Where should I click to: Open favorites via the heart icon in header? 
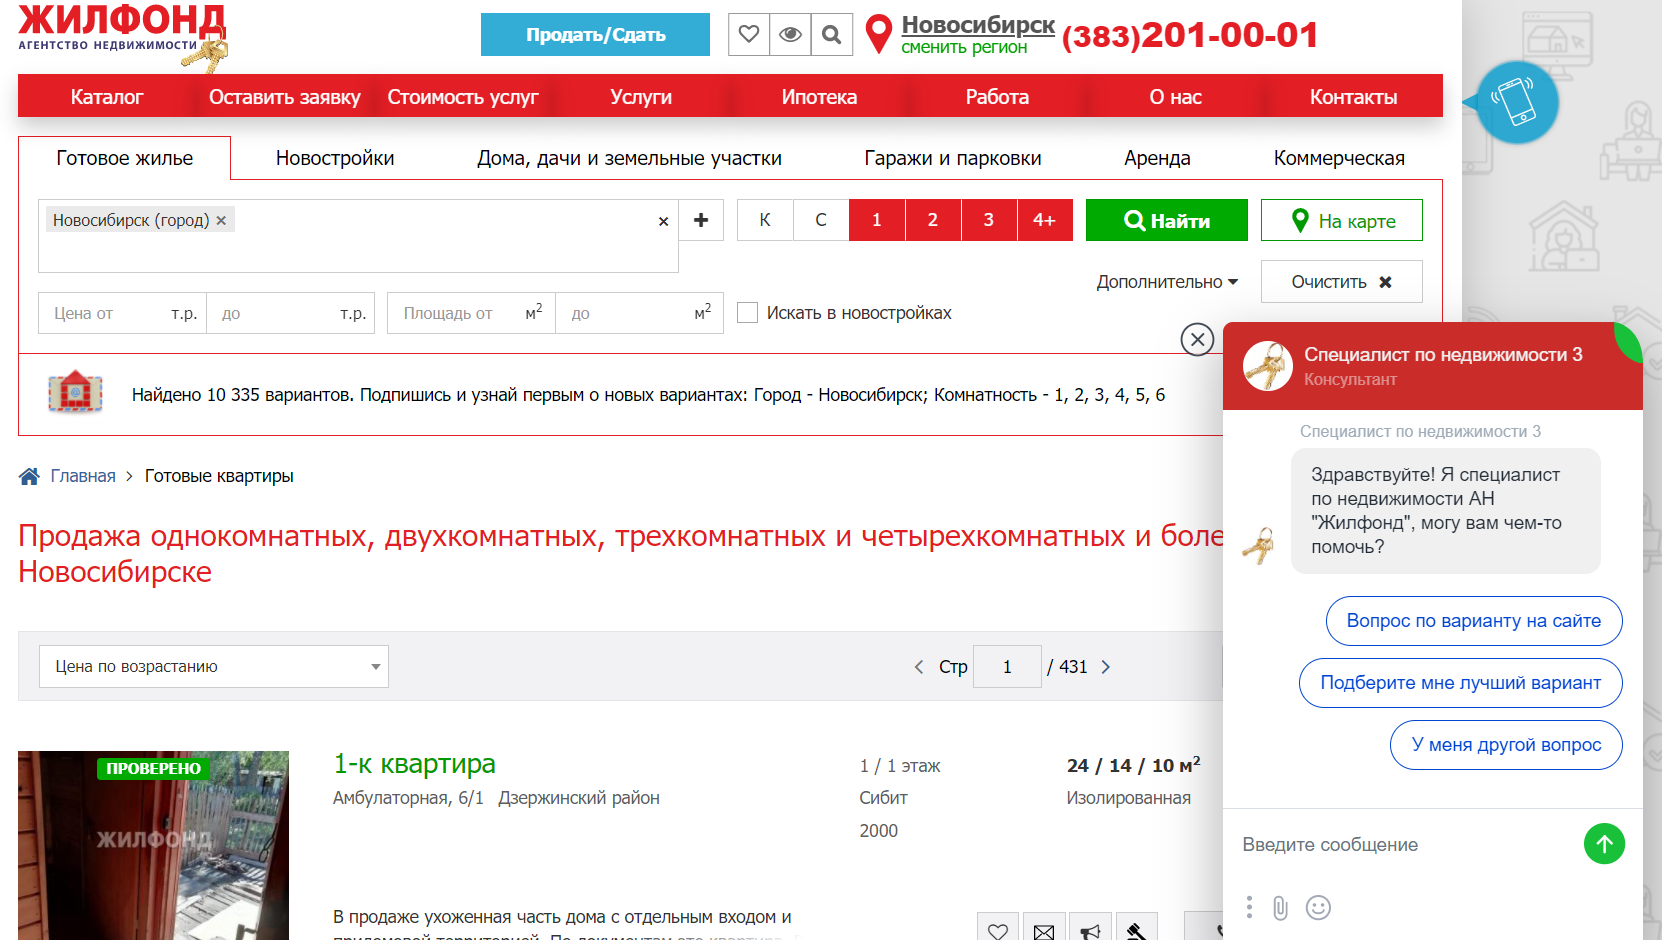pos(749,34)
